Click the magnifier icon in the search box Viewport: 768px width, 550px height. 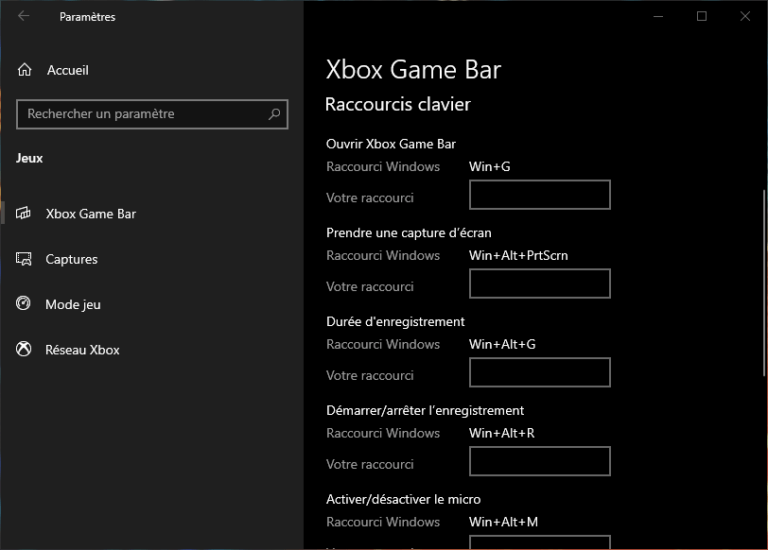274,114
